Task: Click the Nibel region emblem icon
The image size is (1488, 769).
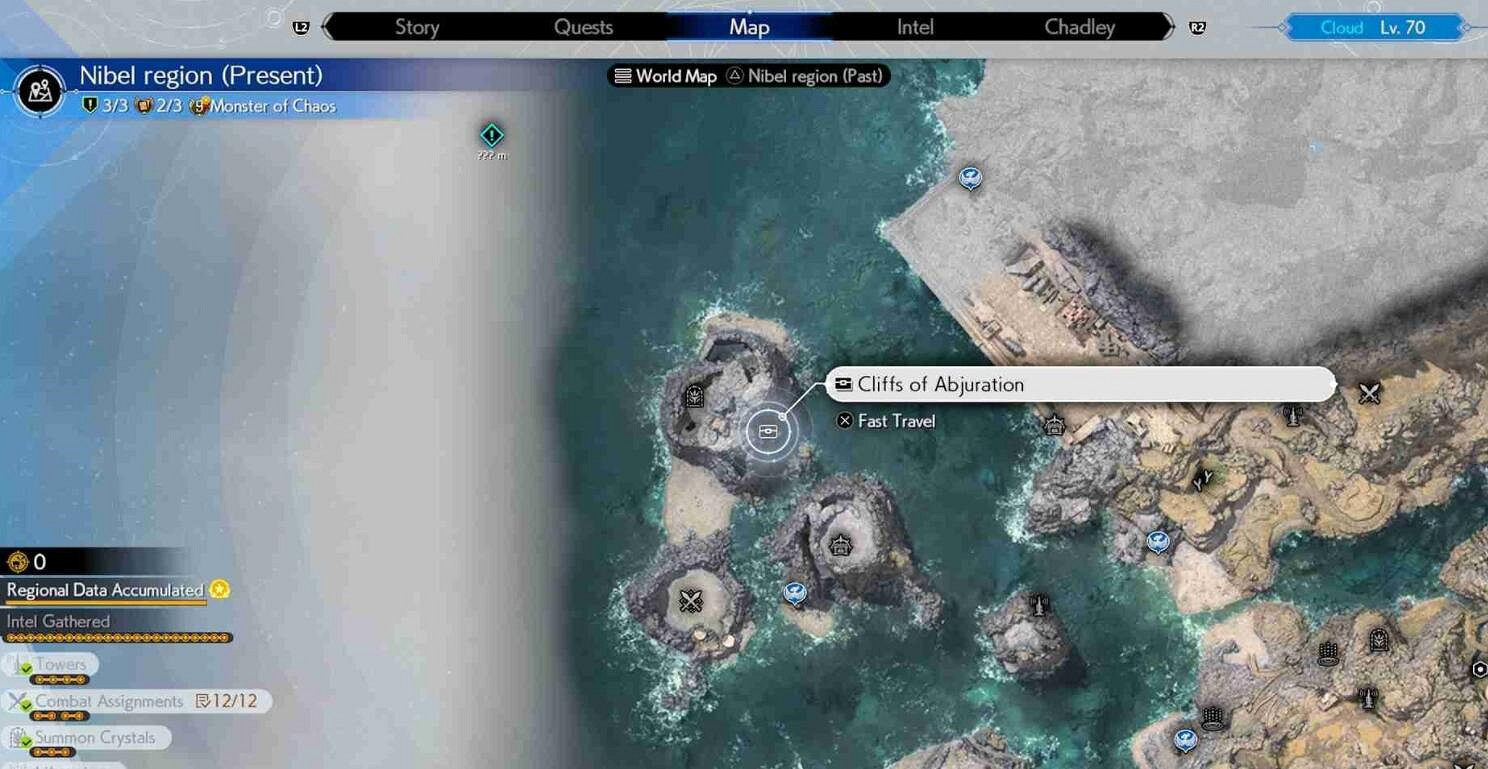Action: (x=40, y=92)
